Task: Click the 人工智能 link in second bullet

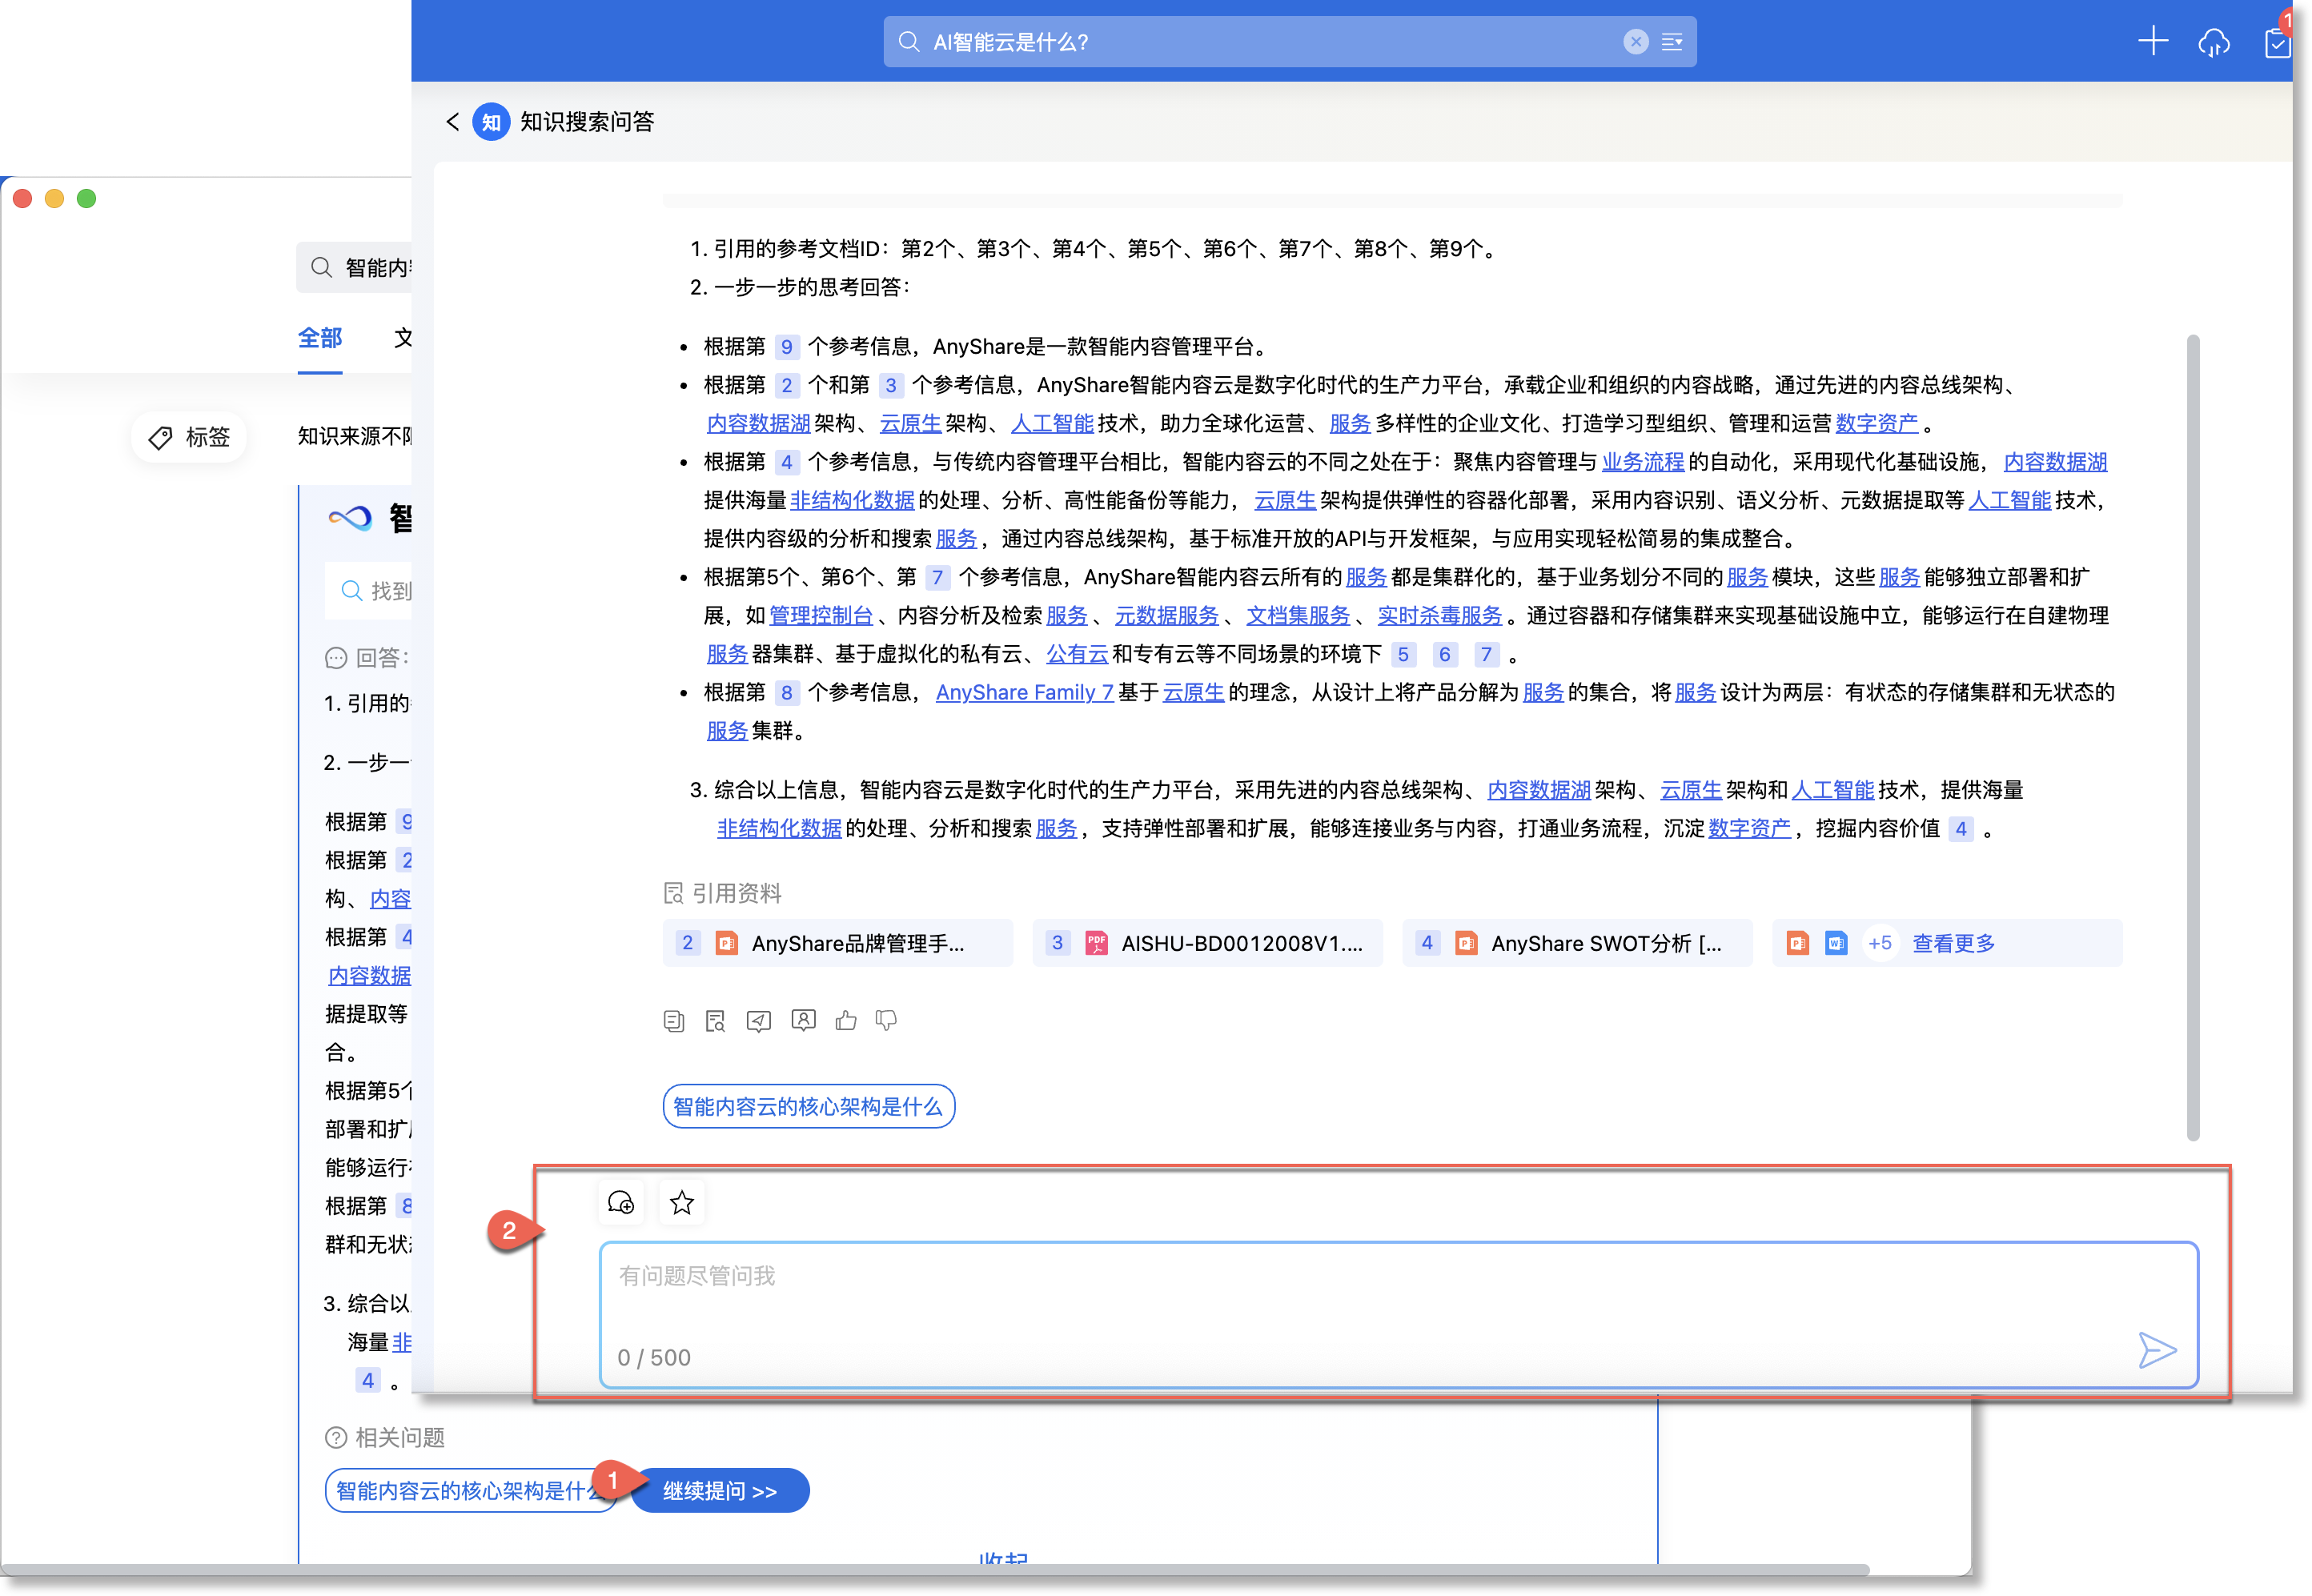Action: (x=1052, y=423)
